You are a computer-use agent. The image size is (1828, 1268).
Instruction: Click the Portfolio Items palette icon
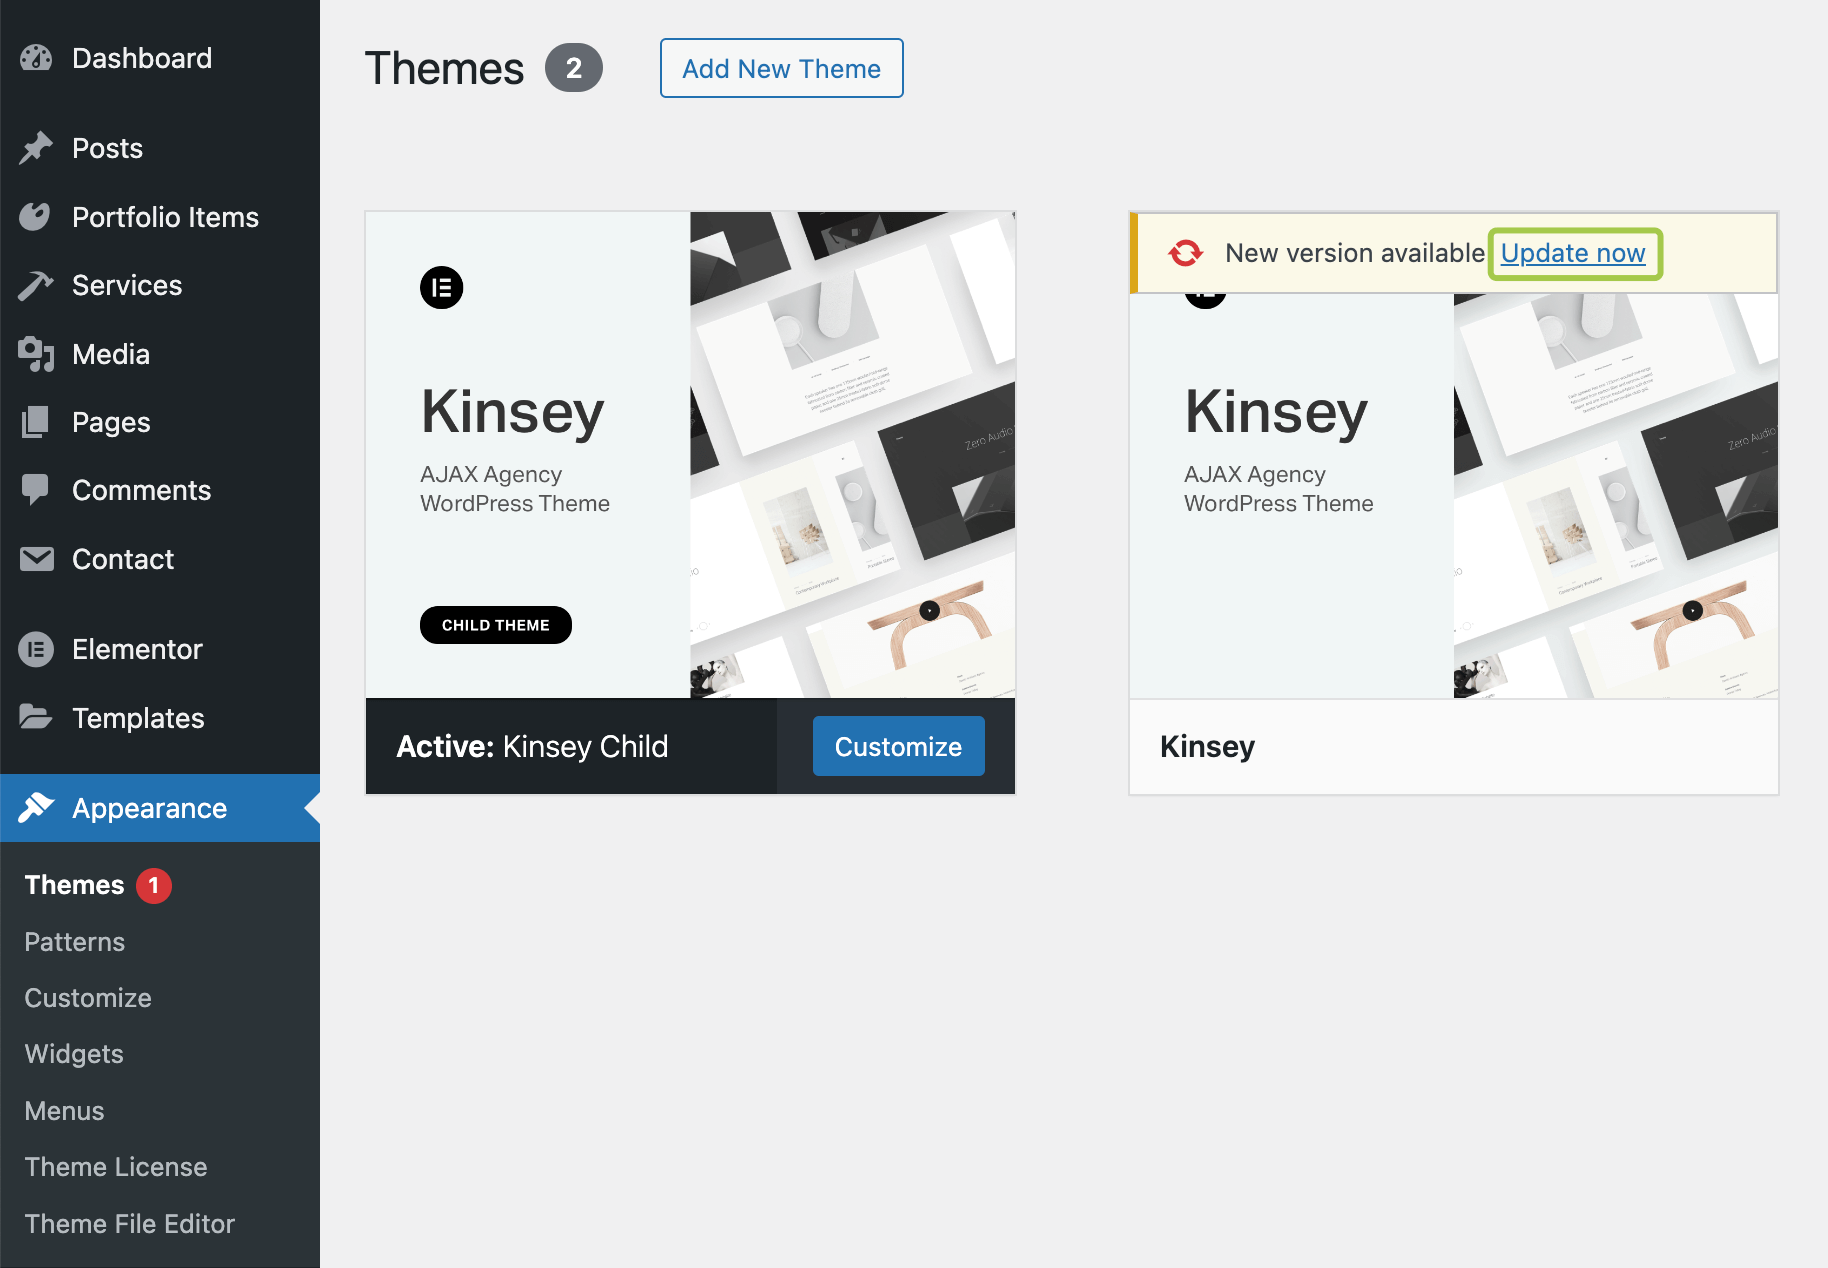[x=36, y=217]
